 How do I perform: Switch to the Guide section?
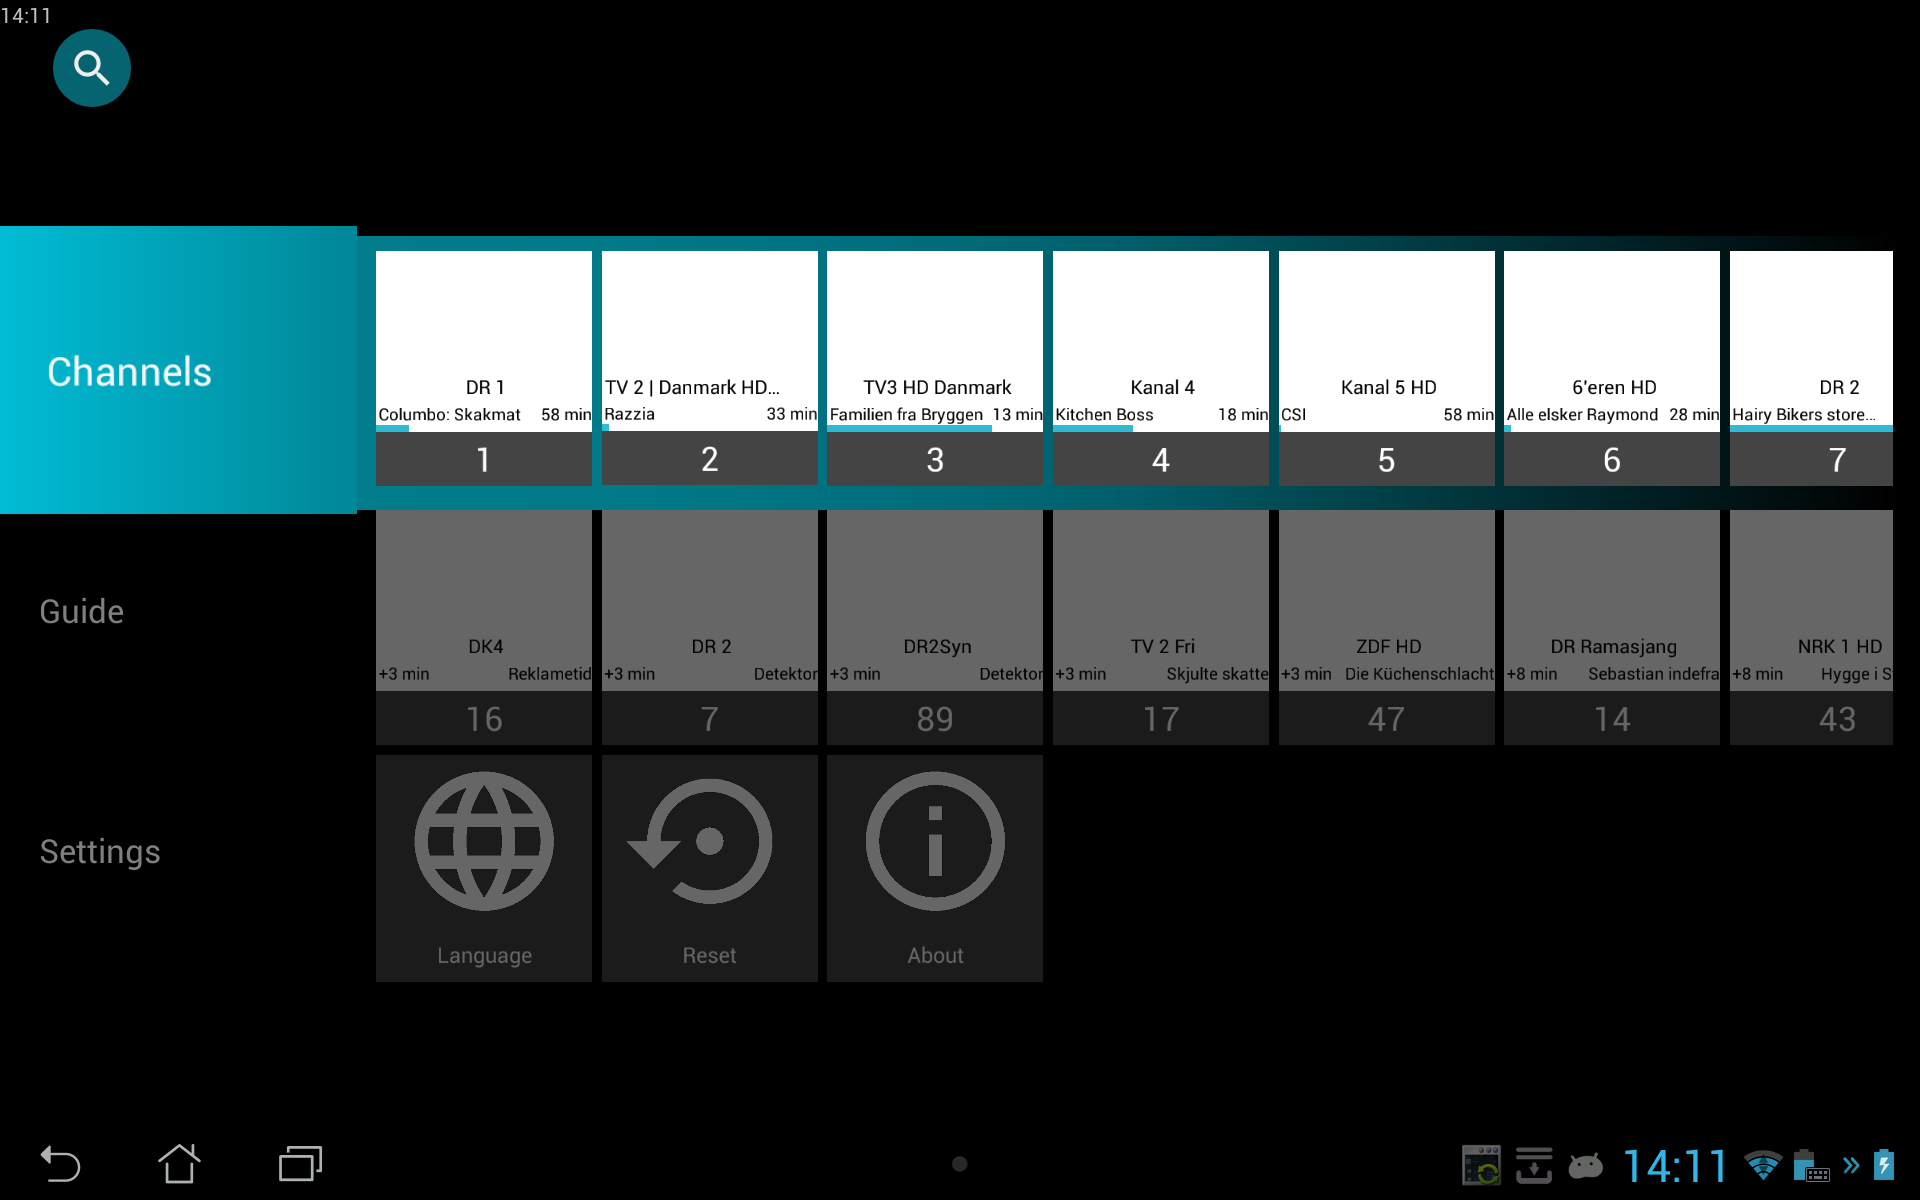(x=82, y=612)
